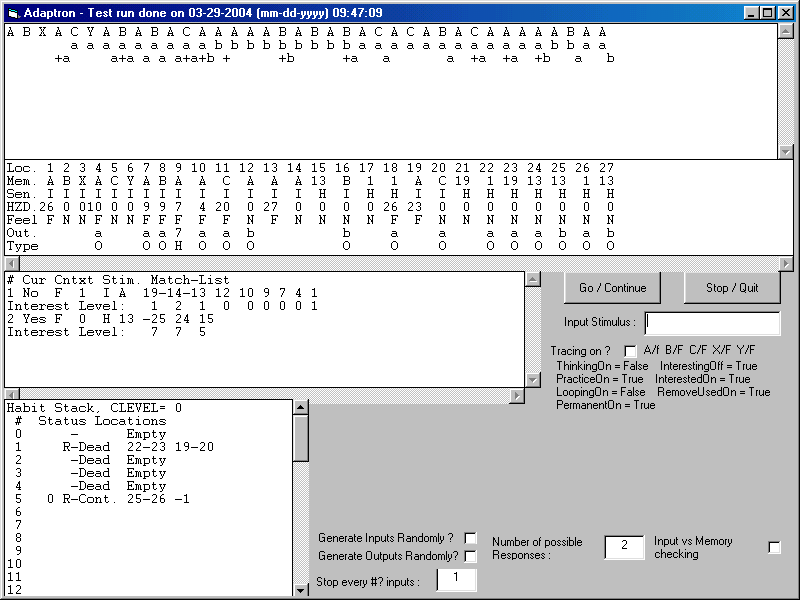Minimize the Adaptron window
Viewport: 800px width, 600px height.
point(751,13)
